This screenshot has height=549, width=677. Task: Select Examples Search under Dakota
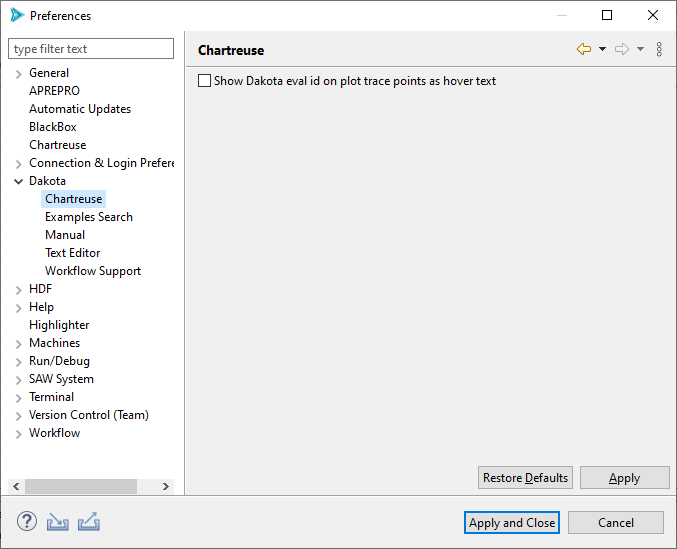88,217
